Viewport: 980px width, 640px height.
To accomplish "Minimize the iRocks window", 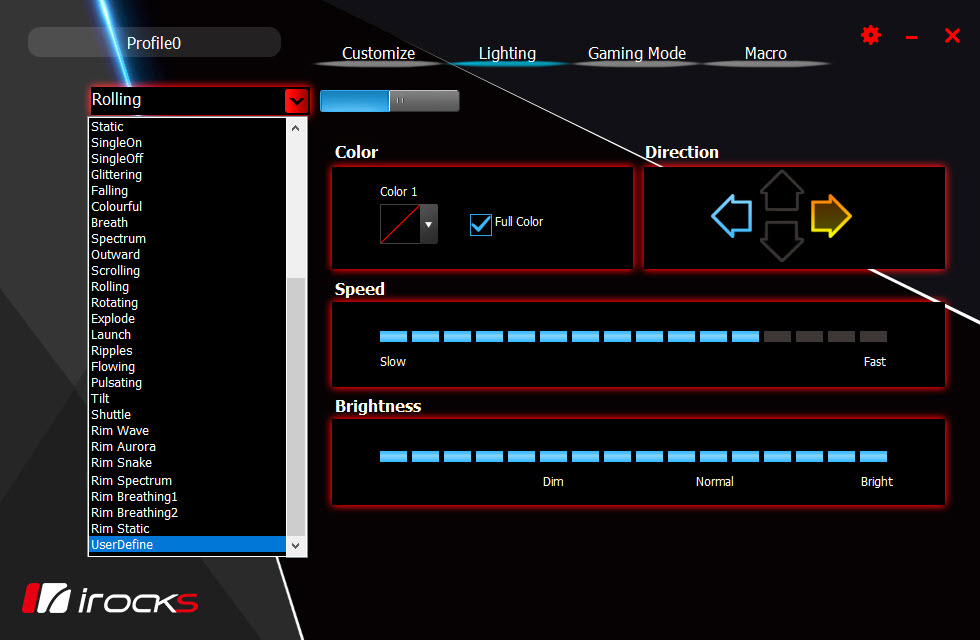I will (911, 38).
